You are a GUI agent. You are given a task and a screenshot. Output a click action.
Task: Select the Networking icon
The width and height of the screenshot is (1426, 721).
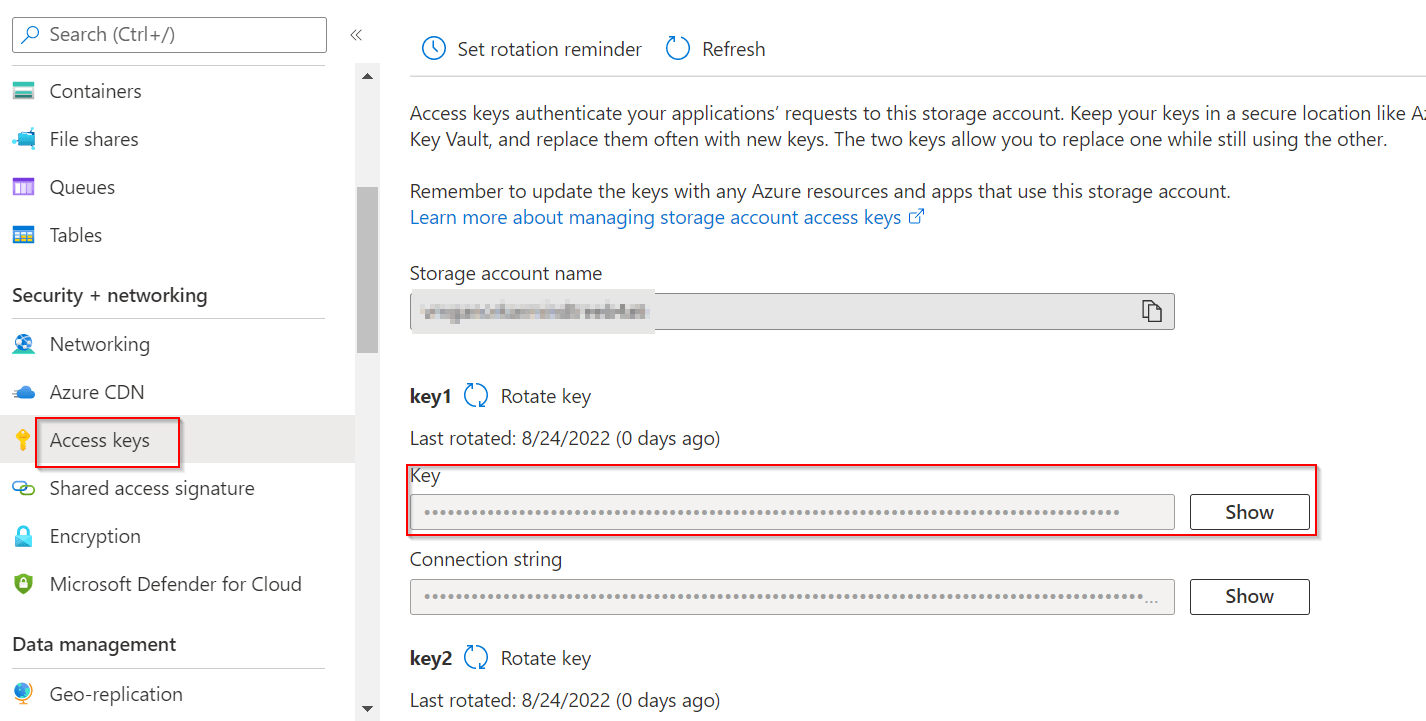click(25, 343)
